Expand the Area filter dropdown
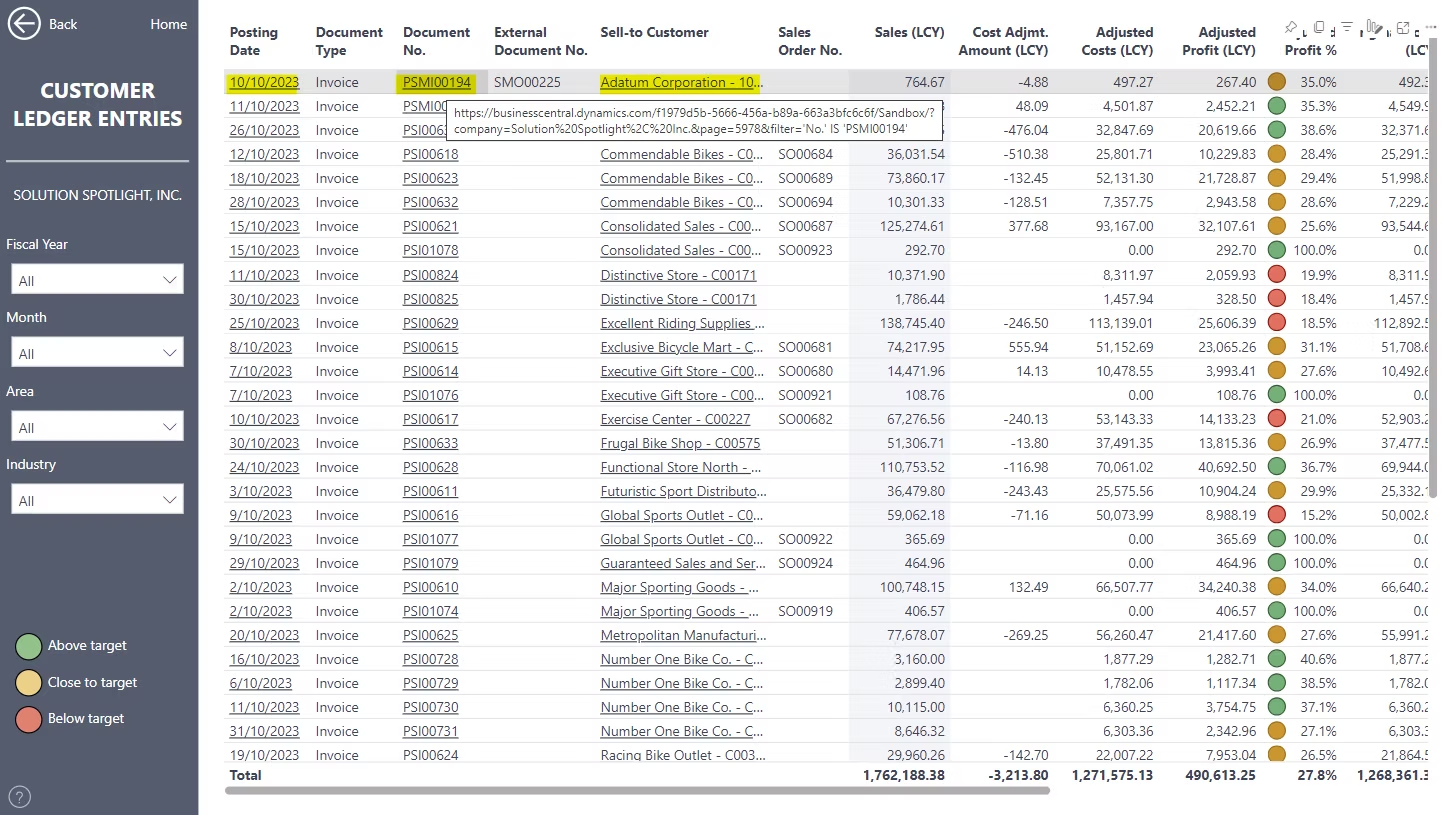1454x815 pixels. point(97,427)
